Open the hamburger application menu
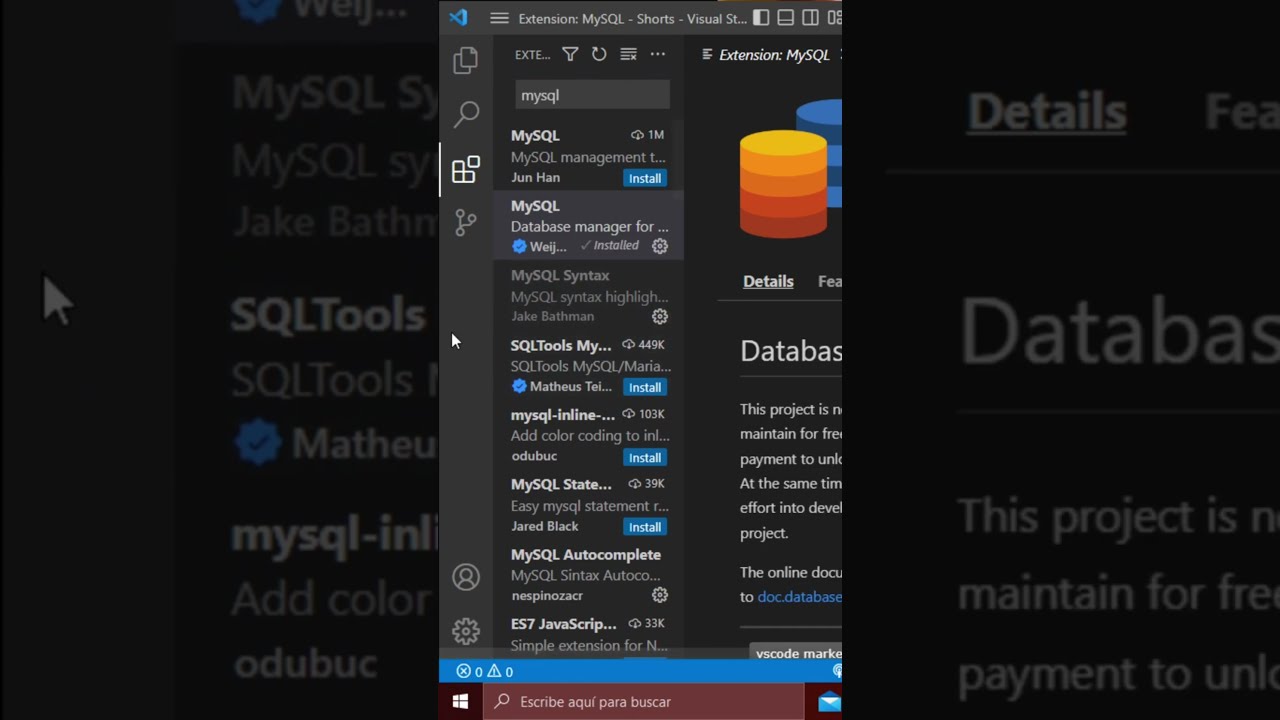The height and width of the screenshot is (720, 1280). [x=499, y=18]
